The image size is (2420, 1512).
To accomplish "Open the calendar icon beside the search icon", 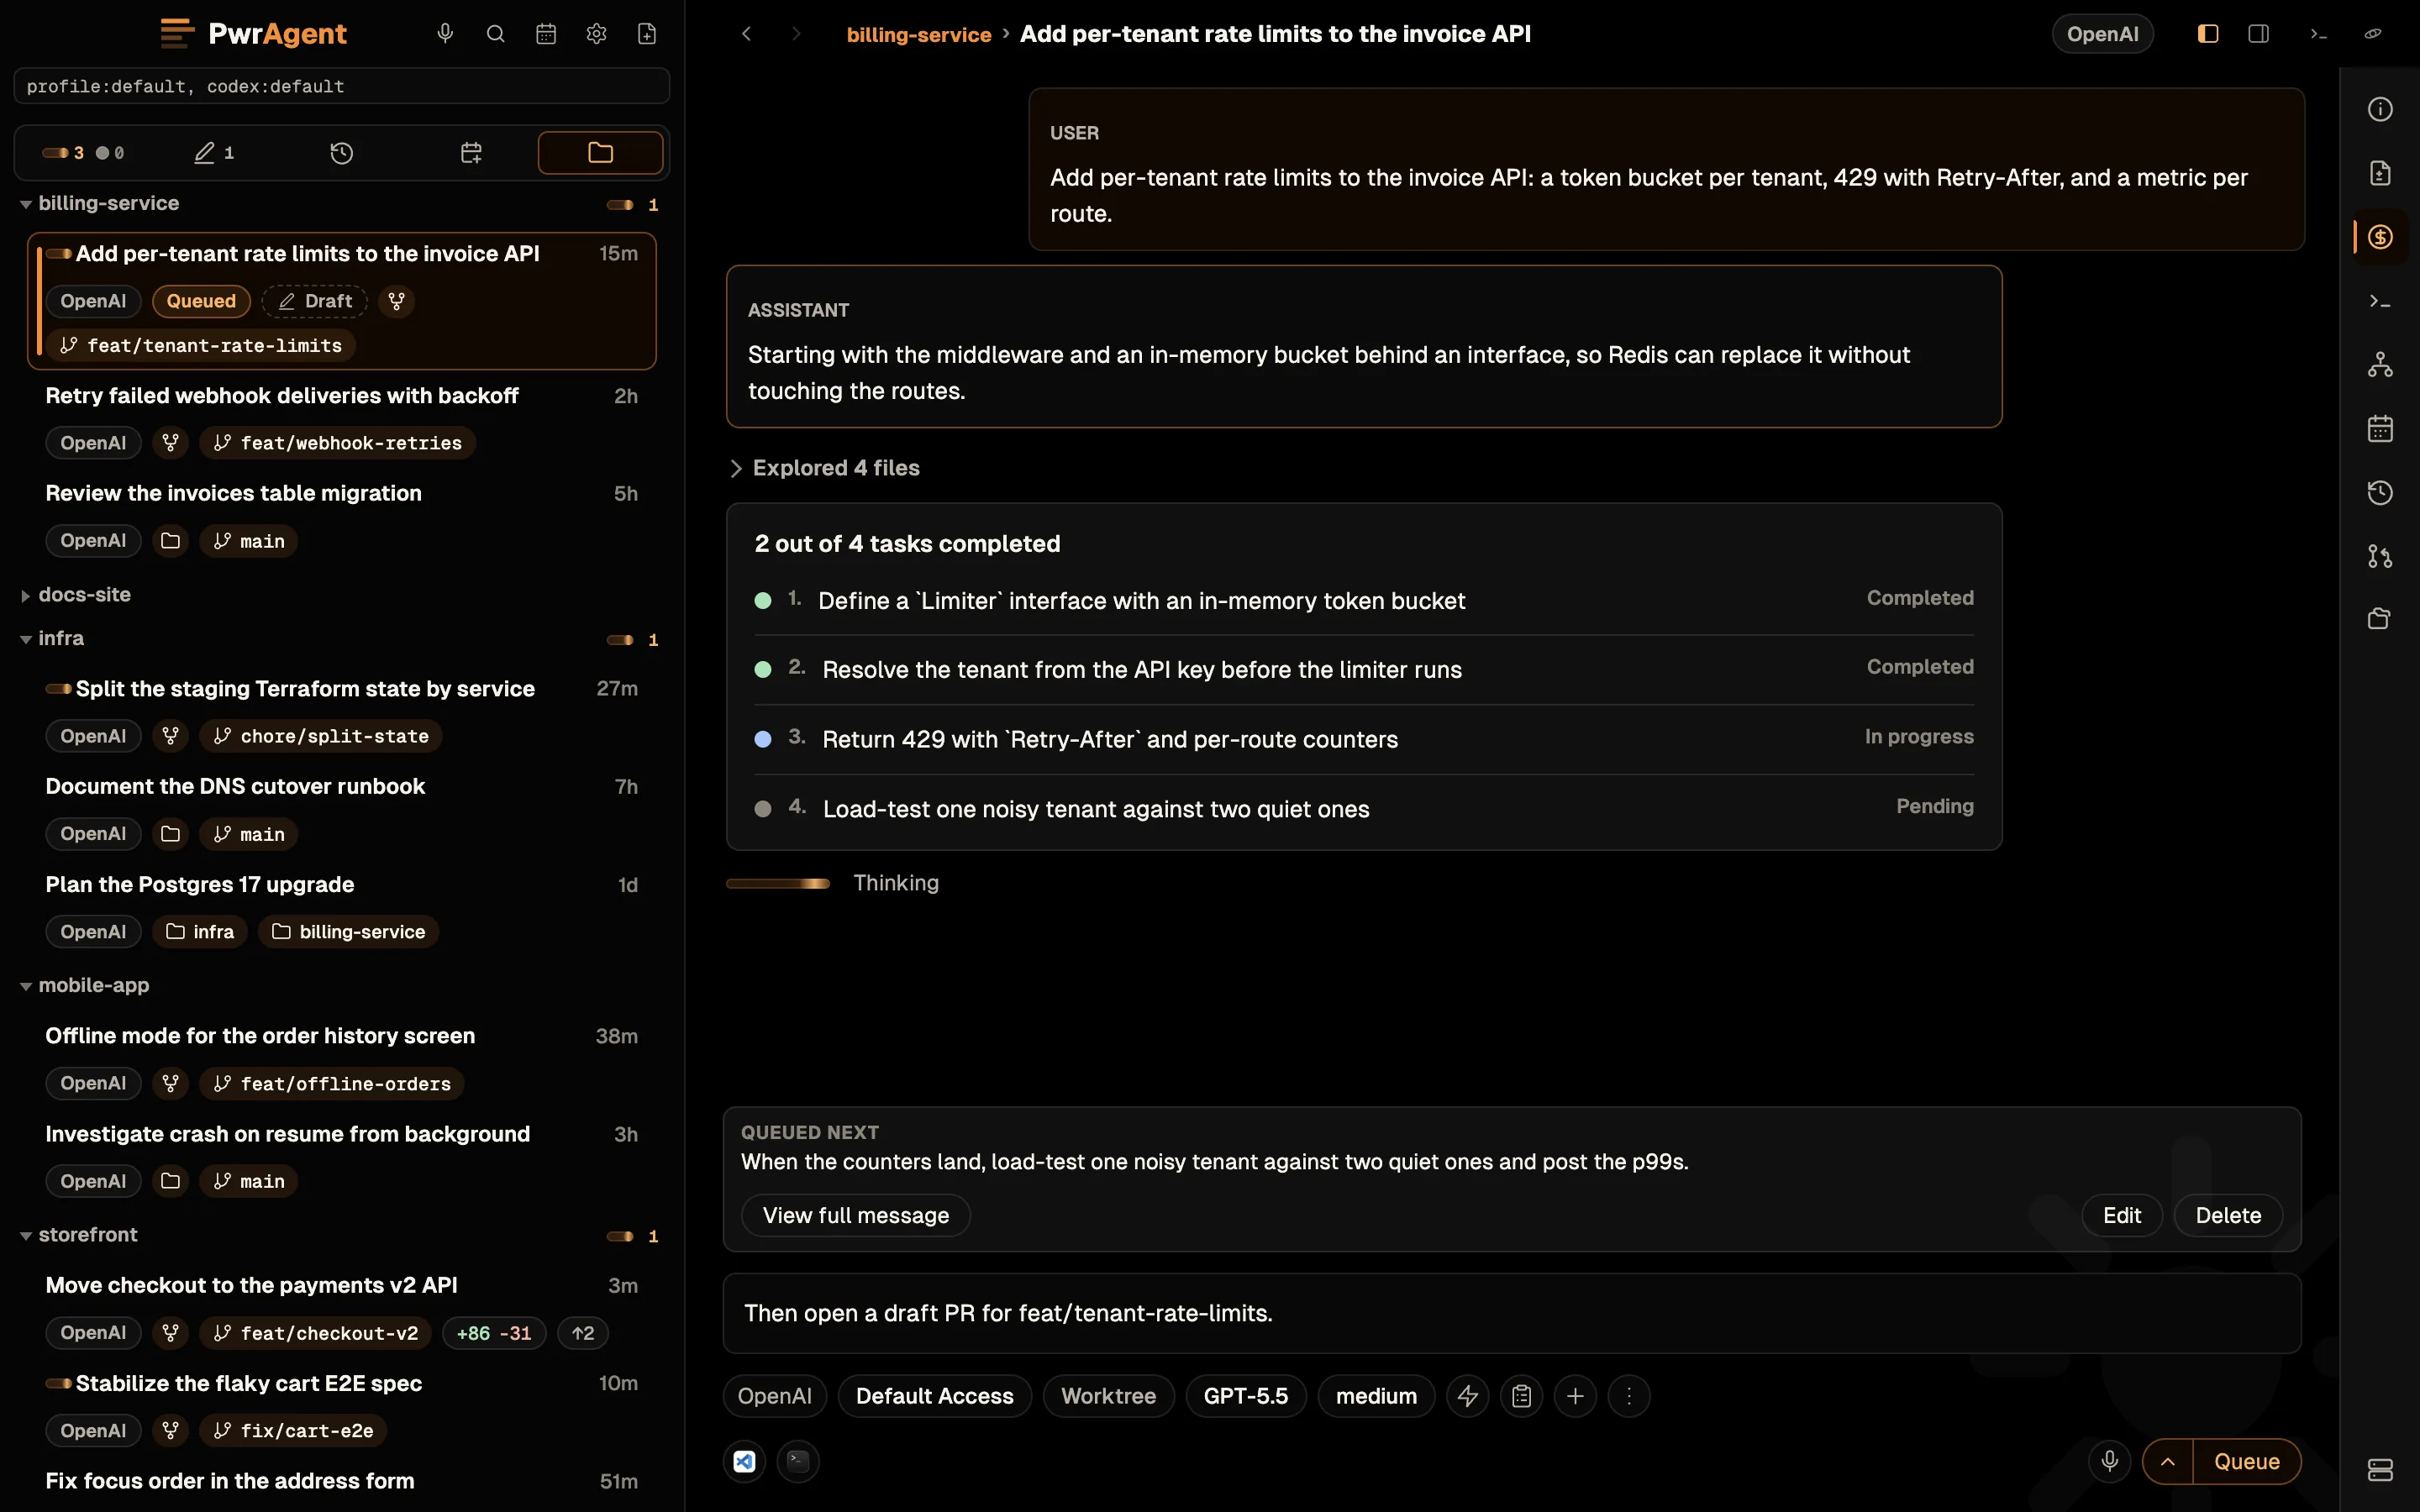I will [x=546, y=34].
